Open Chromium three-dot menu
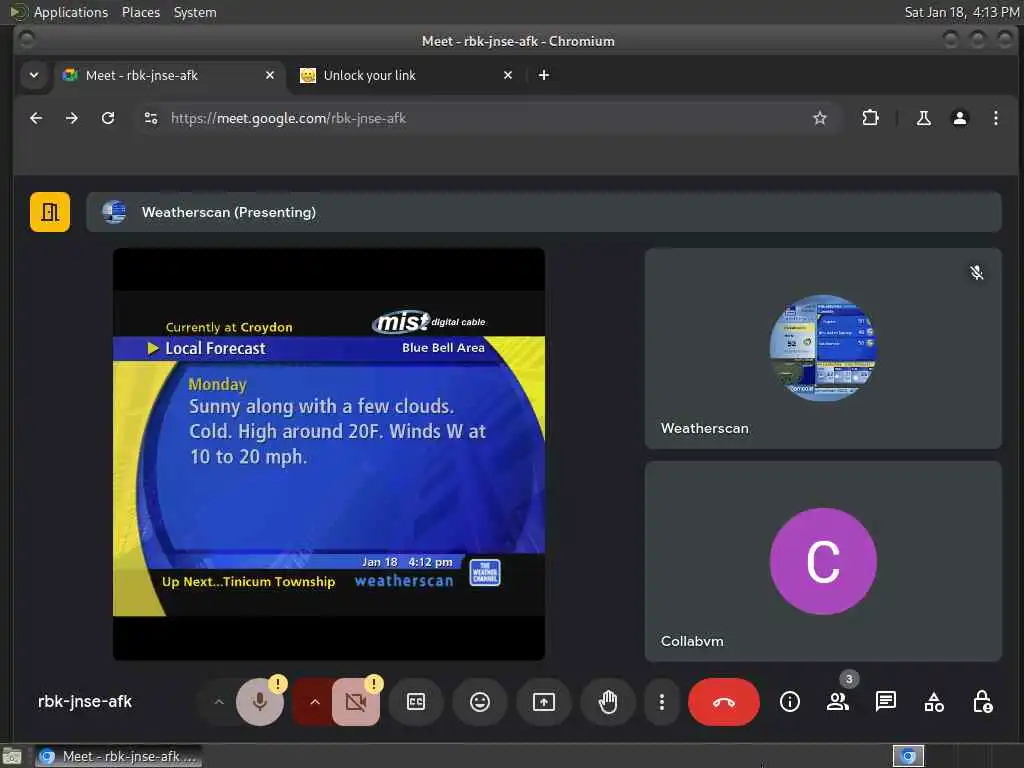This screenshot has width=1024, height=768. [x=995, y=118]
